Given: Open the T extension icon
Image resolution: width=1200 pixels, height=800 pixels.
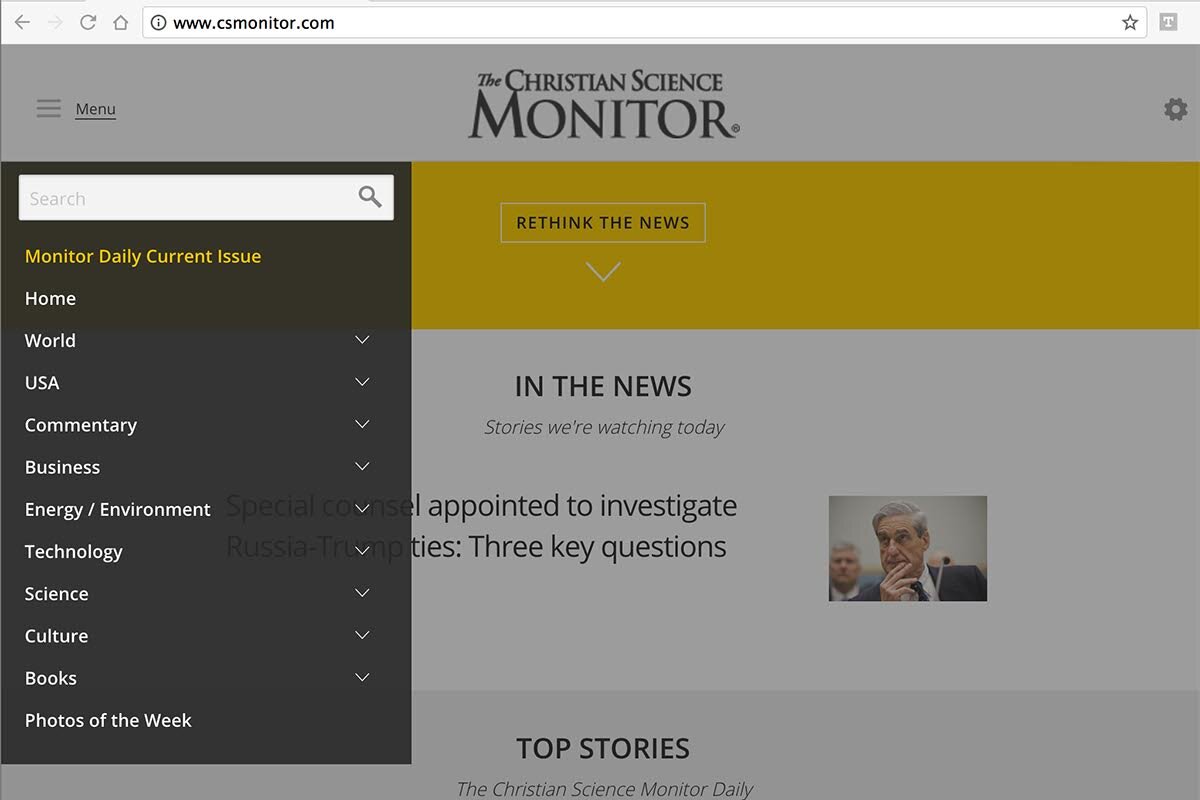Looking at the screenshot, I should 1168,22.
